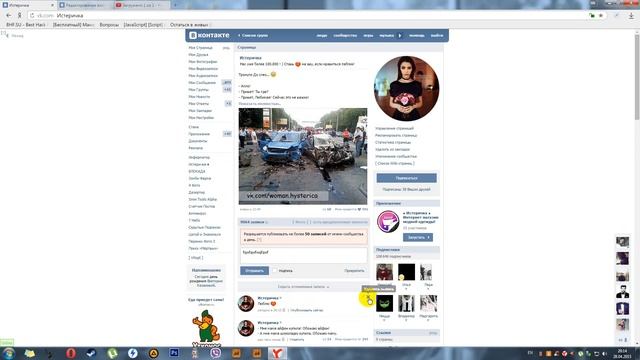Switch to the second browser tab
This screenshot has height=360, width=640.
85,5
